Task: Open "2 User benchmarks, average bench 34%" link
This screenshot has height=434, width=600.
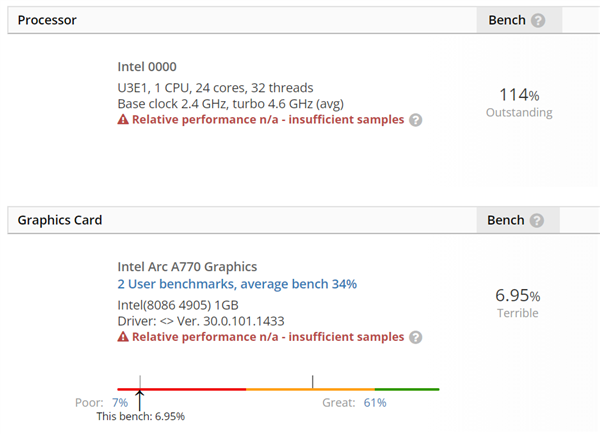Action: click(x=237, y=284)
